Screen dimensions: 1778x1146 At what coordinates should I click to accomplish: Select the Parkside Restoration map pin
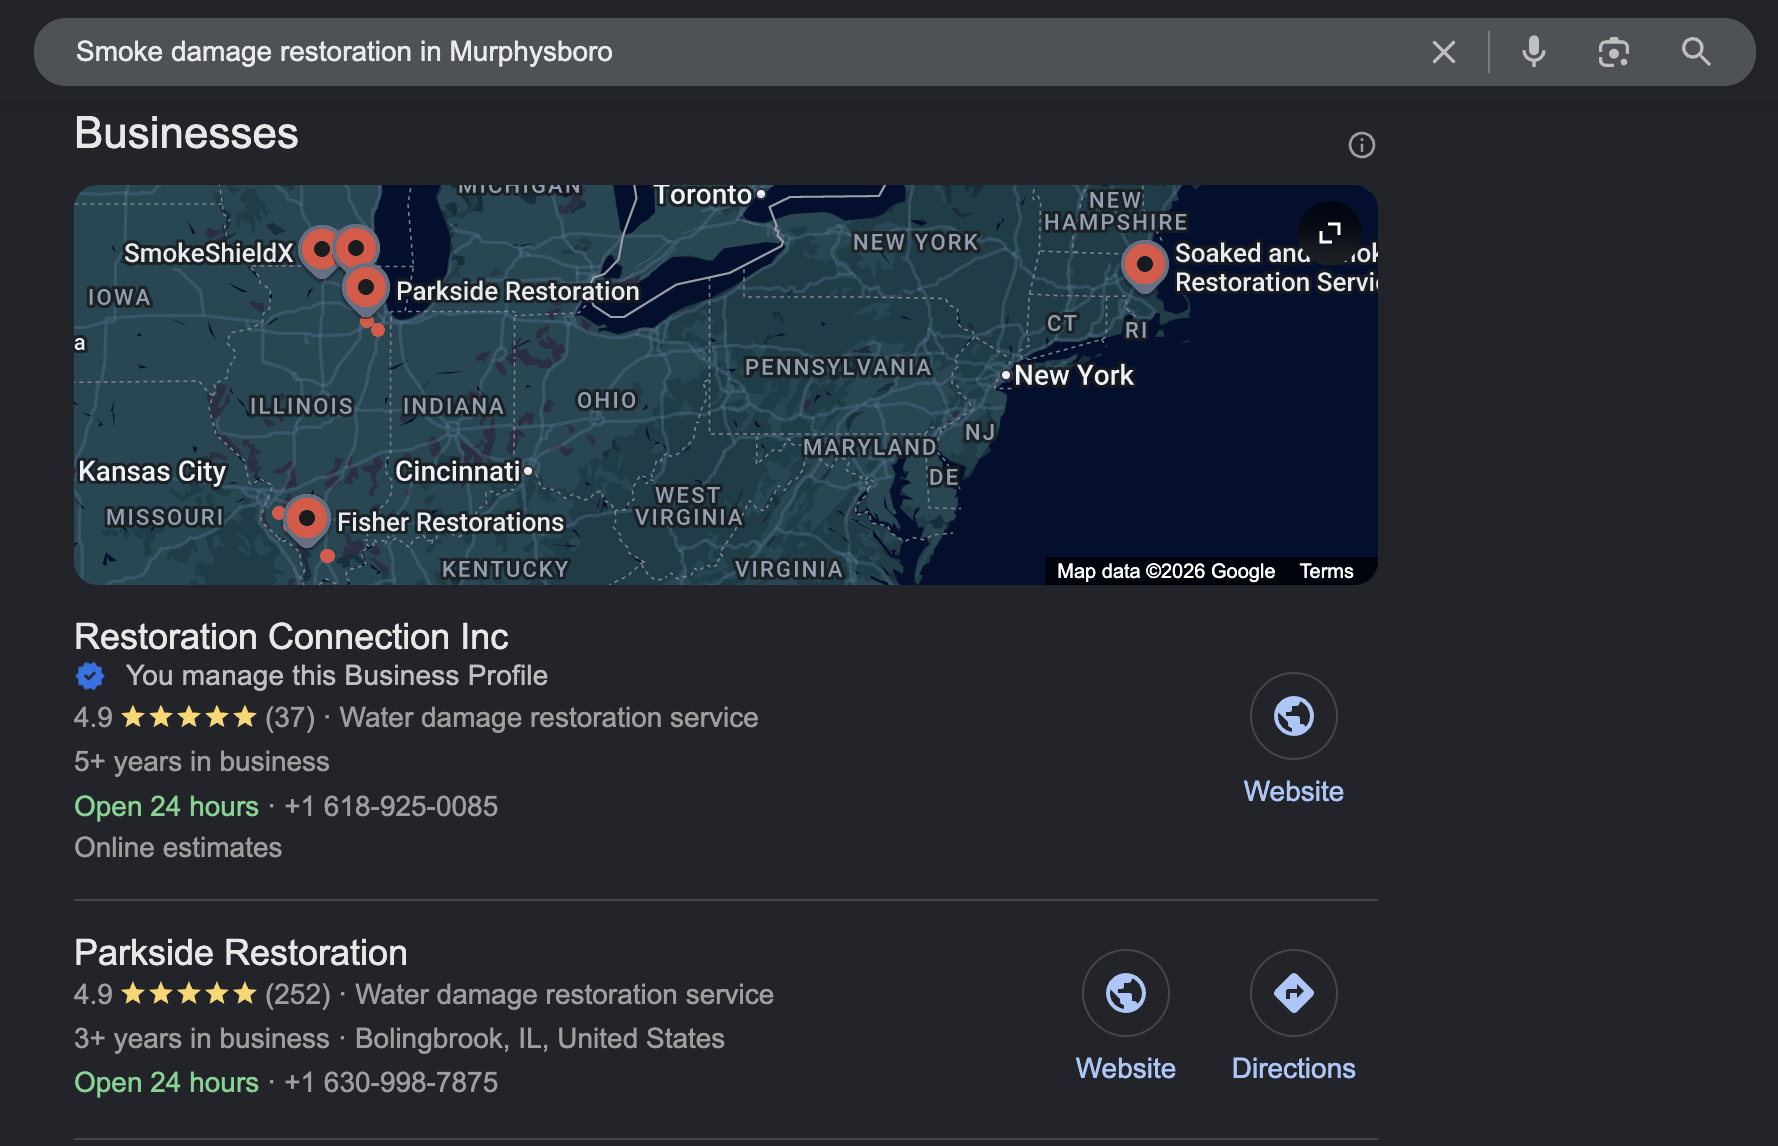(x=366, y=290)
